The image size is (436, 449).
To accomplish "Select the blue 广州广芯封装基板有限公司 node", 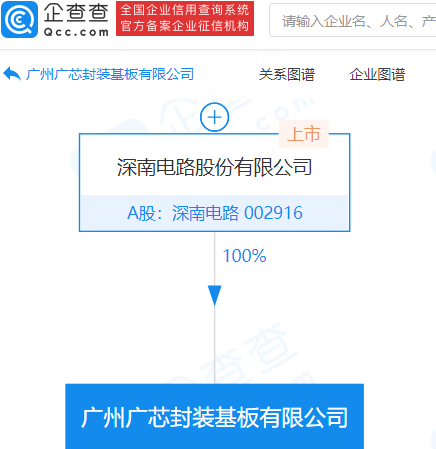I will pos(214,416).
